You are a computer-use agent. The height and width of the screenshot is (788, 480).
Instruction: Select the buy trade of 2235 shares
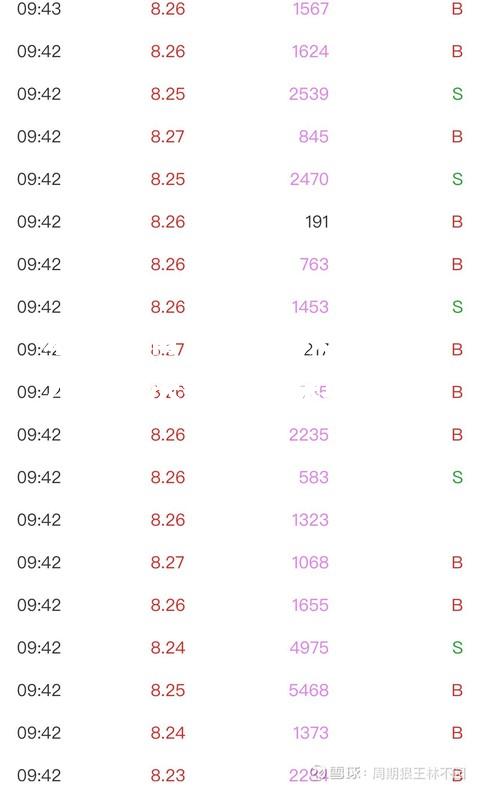pos(240,435)
